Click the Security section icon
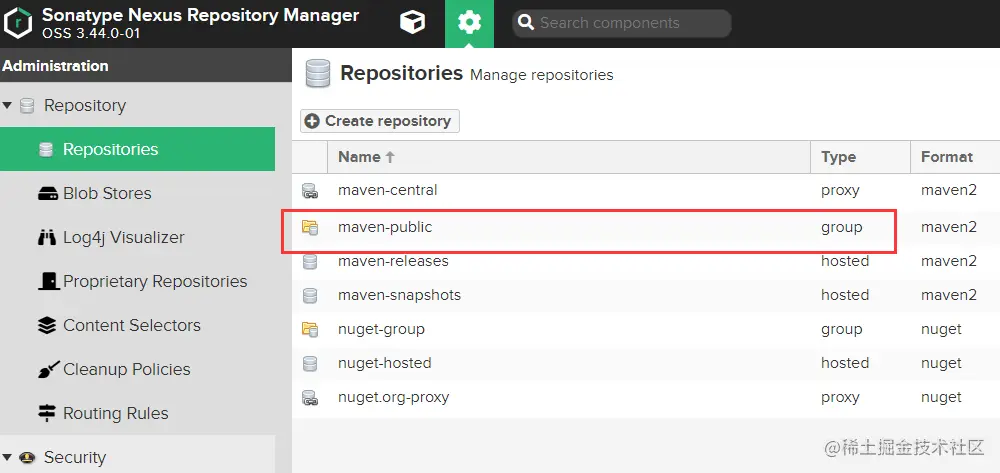Screen dimensions: 1000x473 click(27, 457)
